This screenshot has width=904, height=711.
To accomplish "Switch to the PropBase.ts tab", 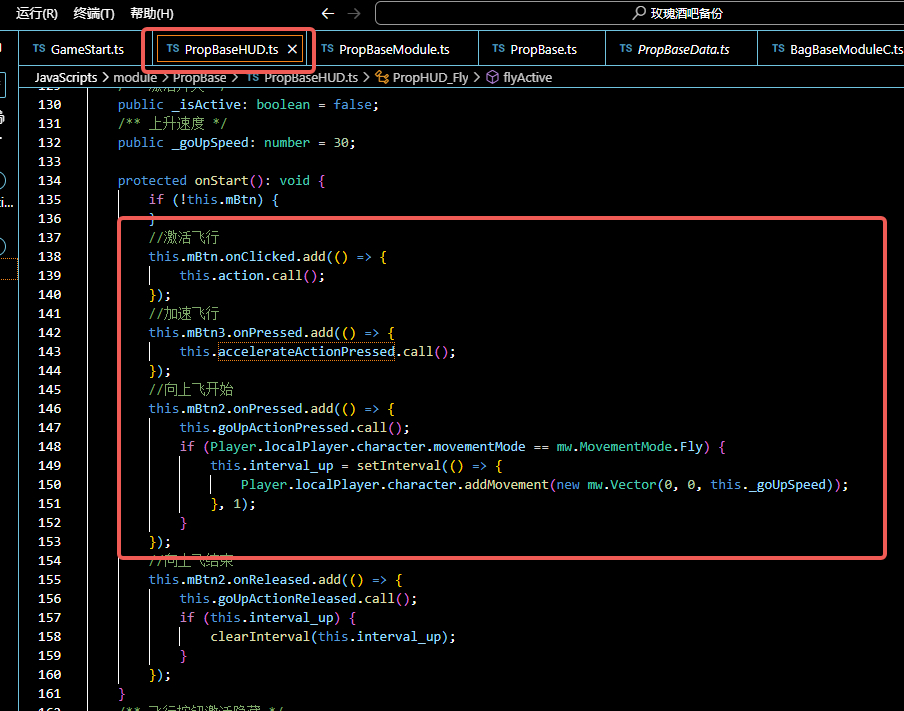I will (543, 49).
